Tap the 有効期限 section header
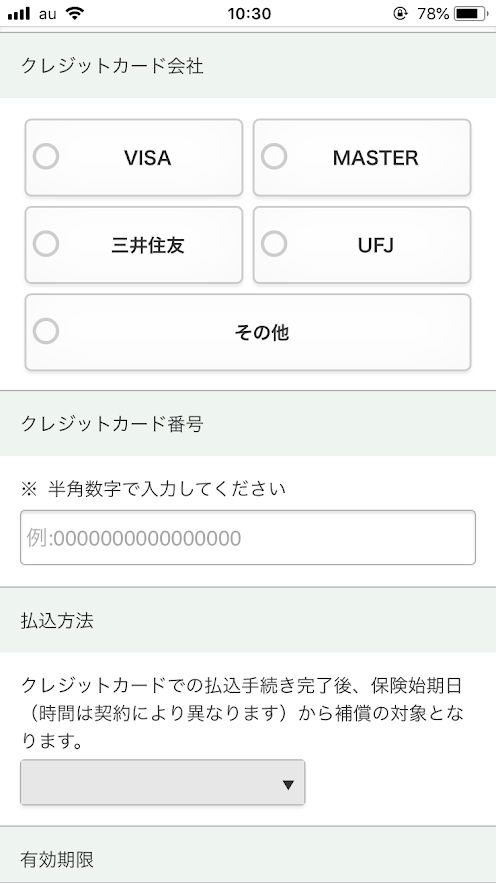This screenshot has height=883, width=496. pyautogui.click(x=248, y=855)
